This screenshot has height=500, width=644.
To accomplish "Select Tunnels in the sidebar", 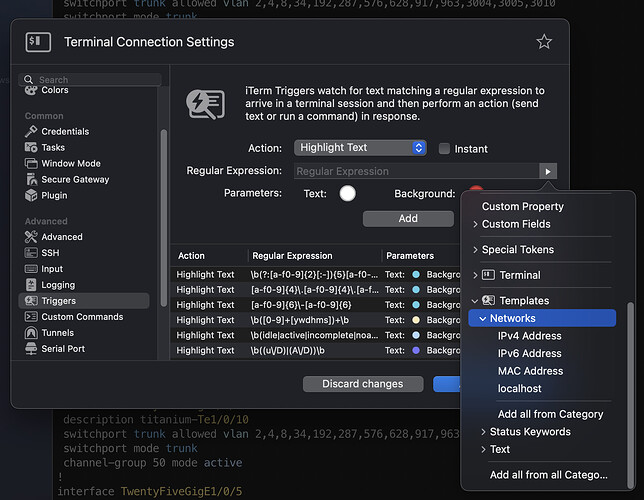I will click(57, 333).
